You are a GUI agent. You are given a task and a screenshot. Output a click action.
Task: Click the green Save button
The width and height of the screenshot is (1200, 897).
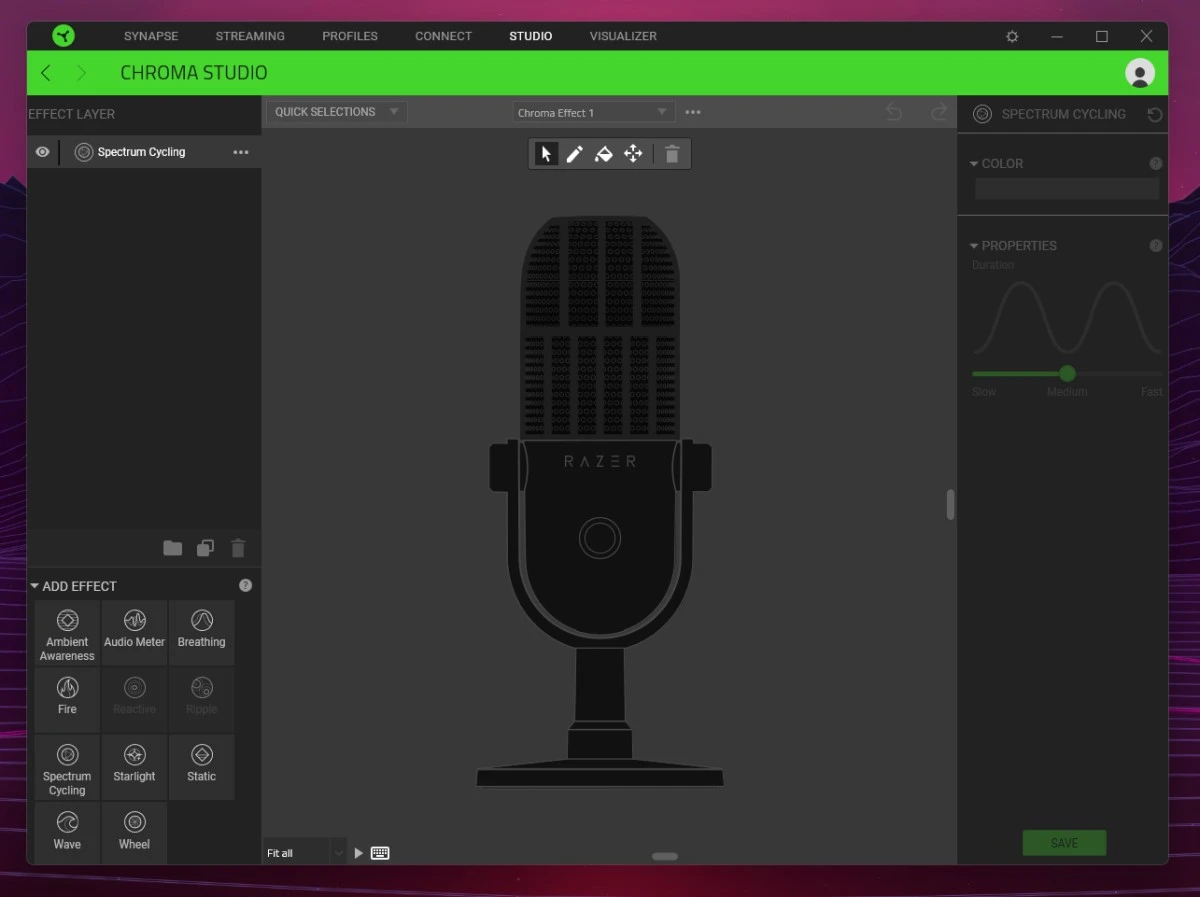tap(1064, 843)
